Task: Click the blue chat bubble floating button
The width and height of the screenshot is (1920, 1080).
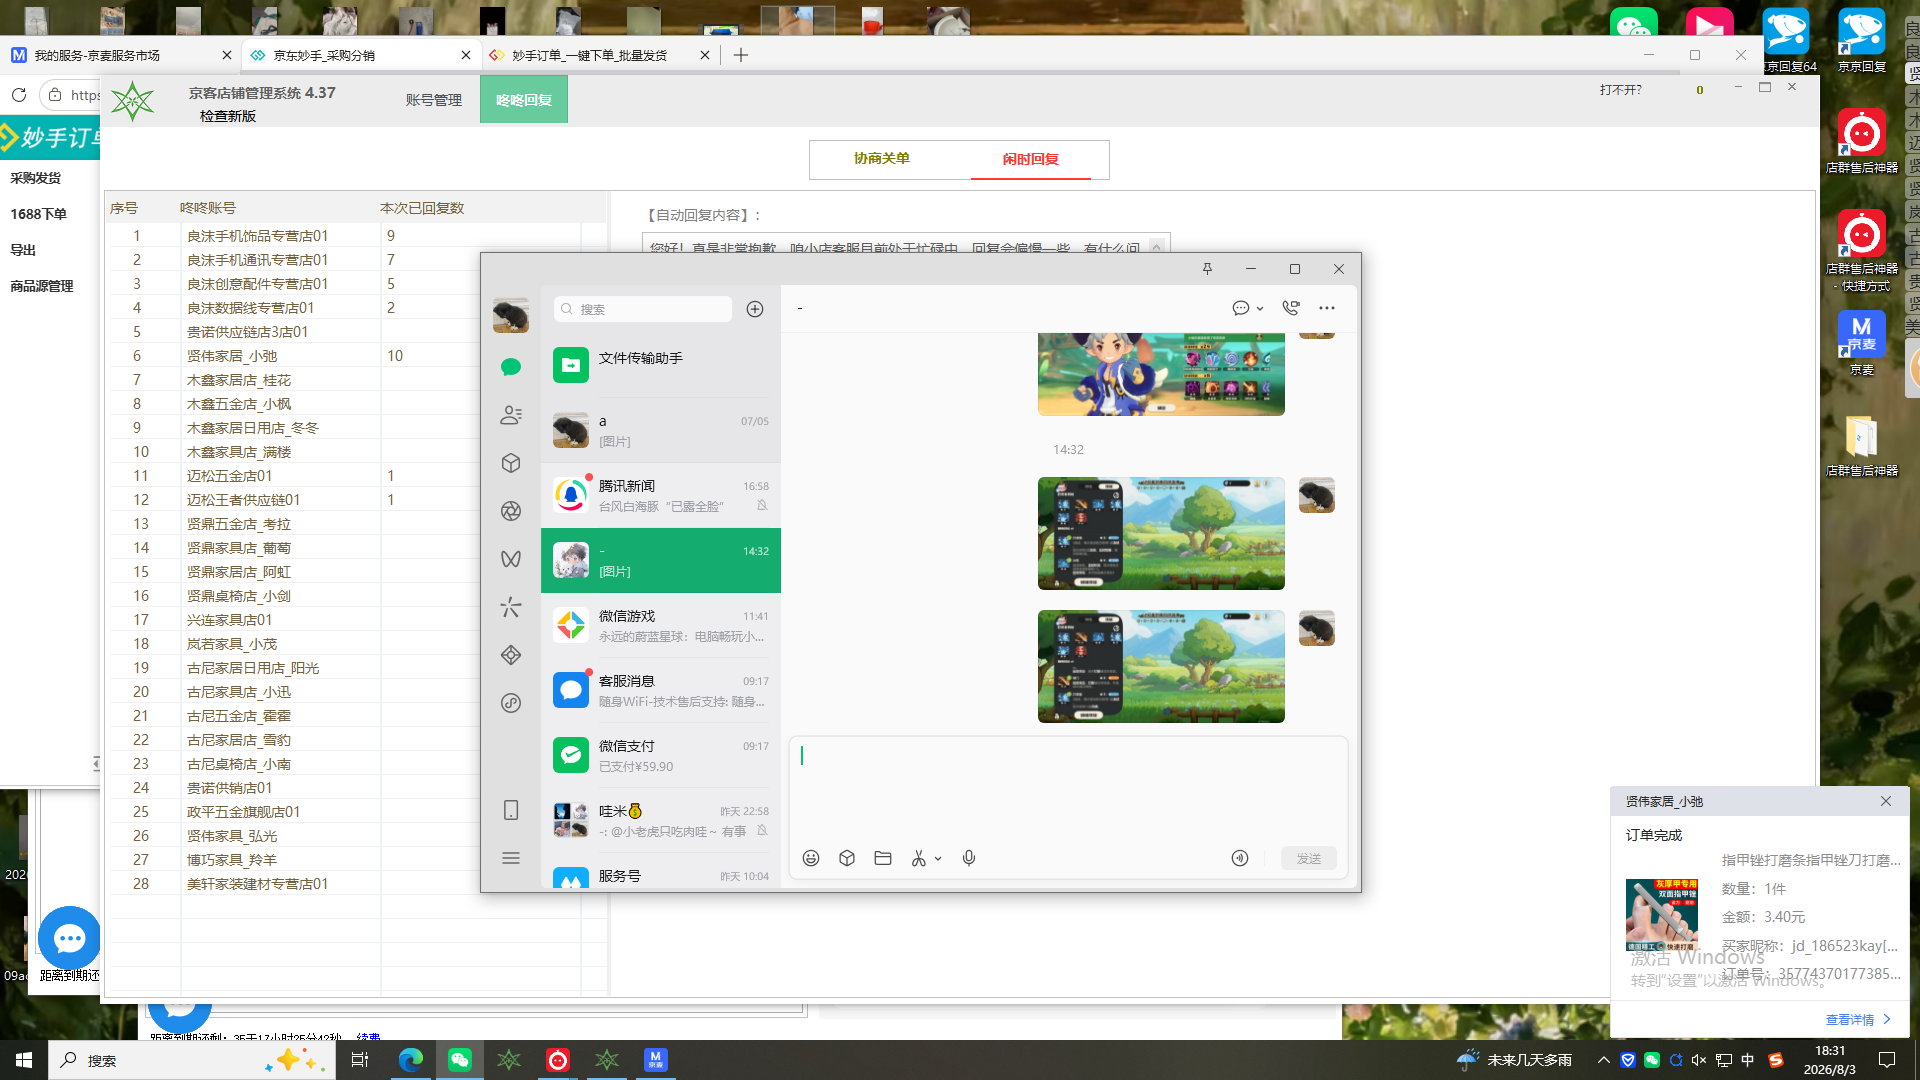Action: (69, 938)
